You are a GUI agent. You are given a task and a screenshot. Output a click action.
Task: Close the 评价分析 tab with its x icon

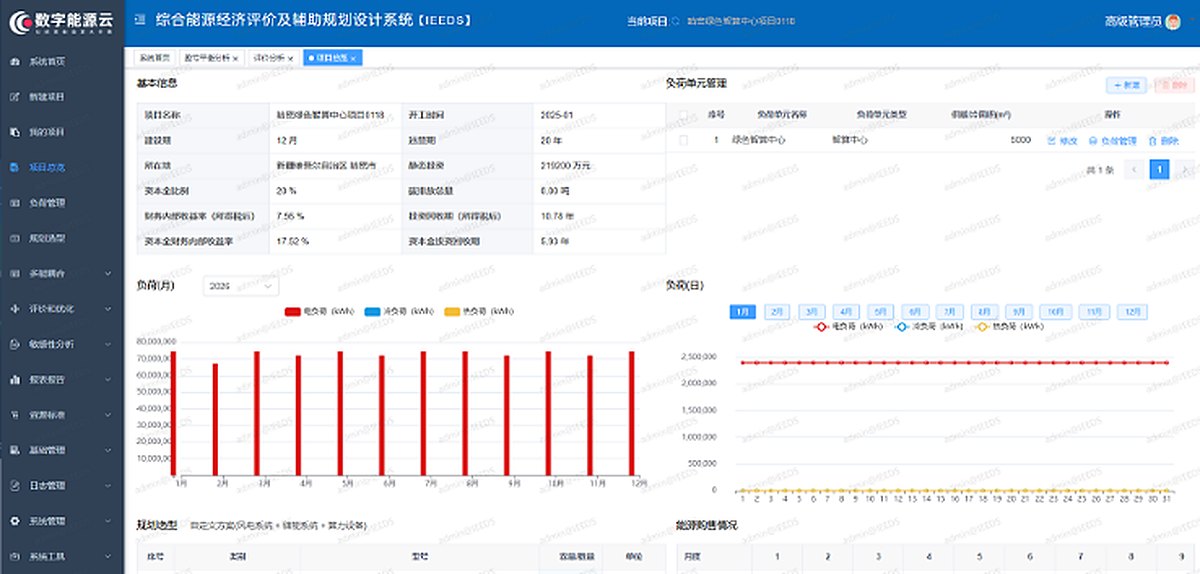[291, 59]
